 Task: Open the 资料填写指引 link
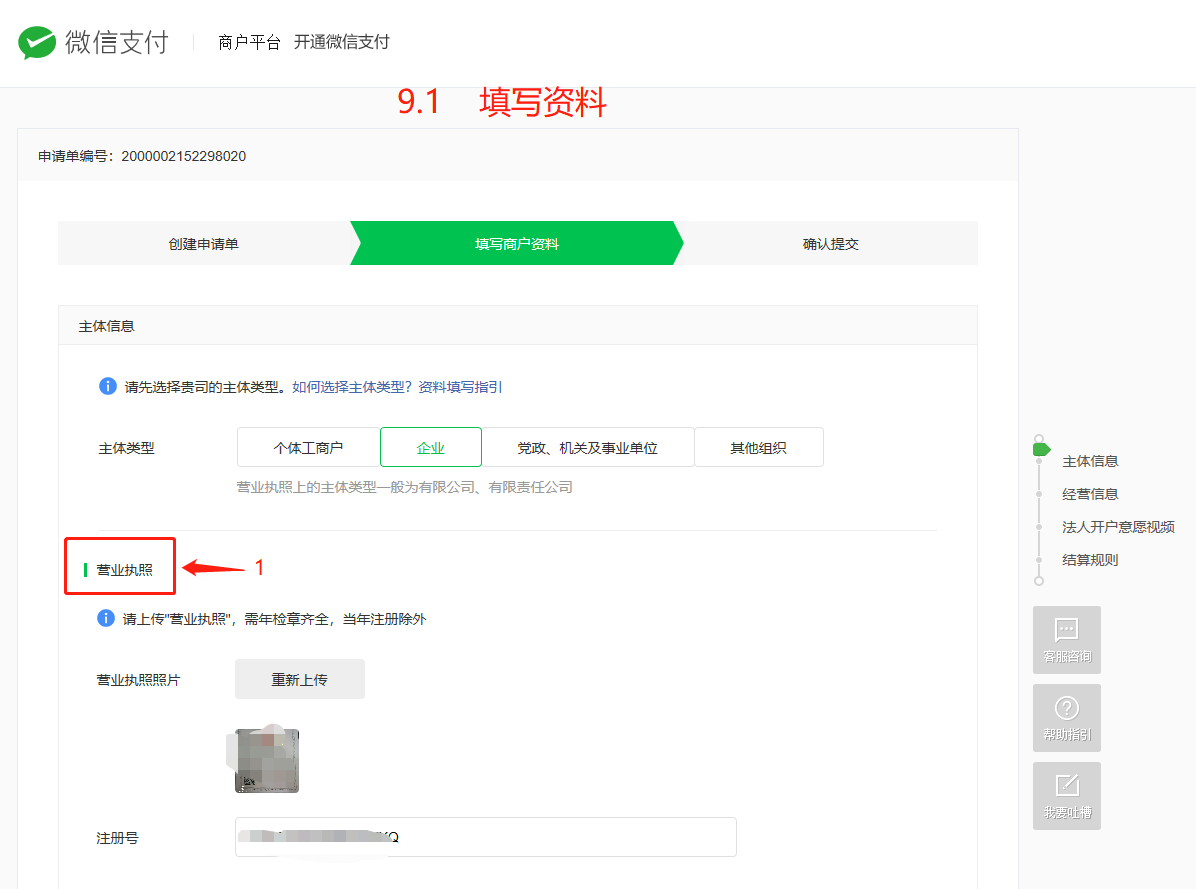tap(460, 387)
